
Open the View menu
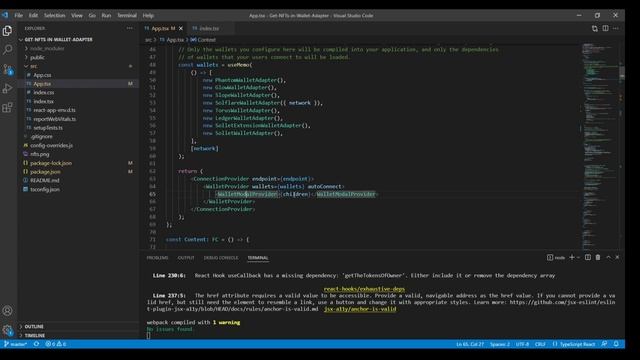click(77, 16)
